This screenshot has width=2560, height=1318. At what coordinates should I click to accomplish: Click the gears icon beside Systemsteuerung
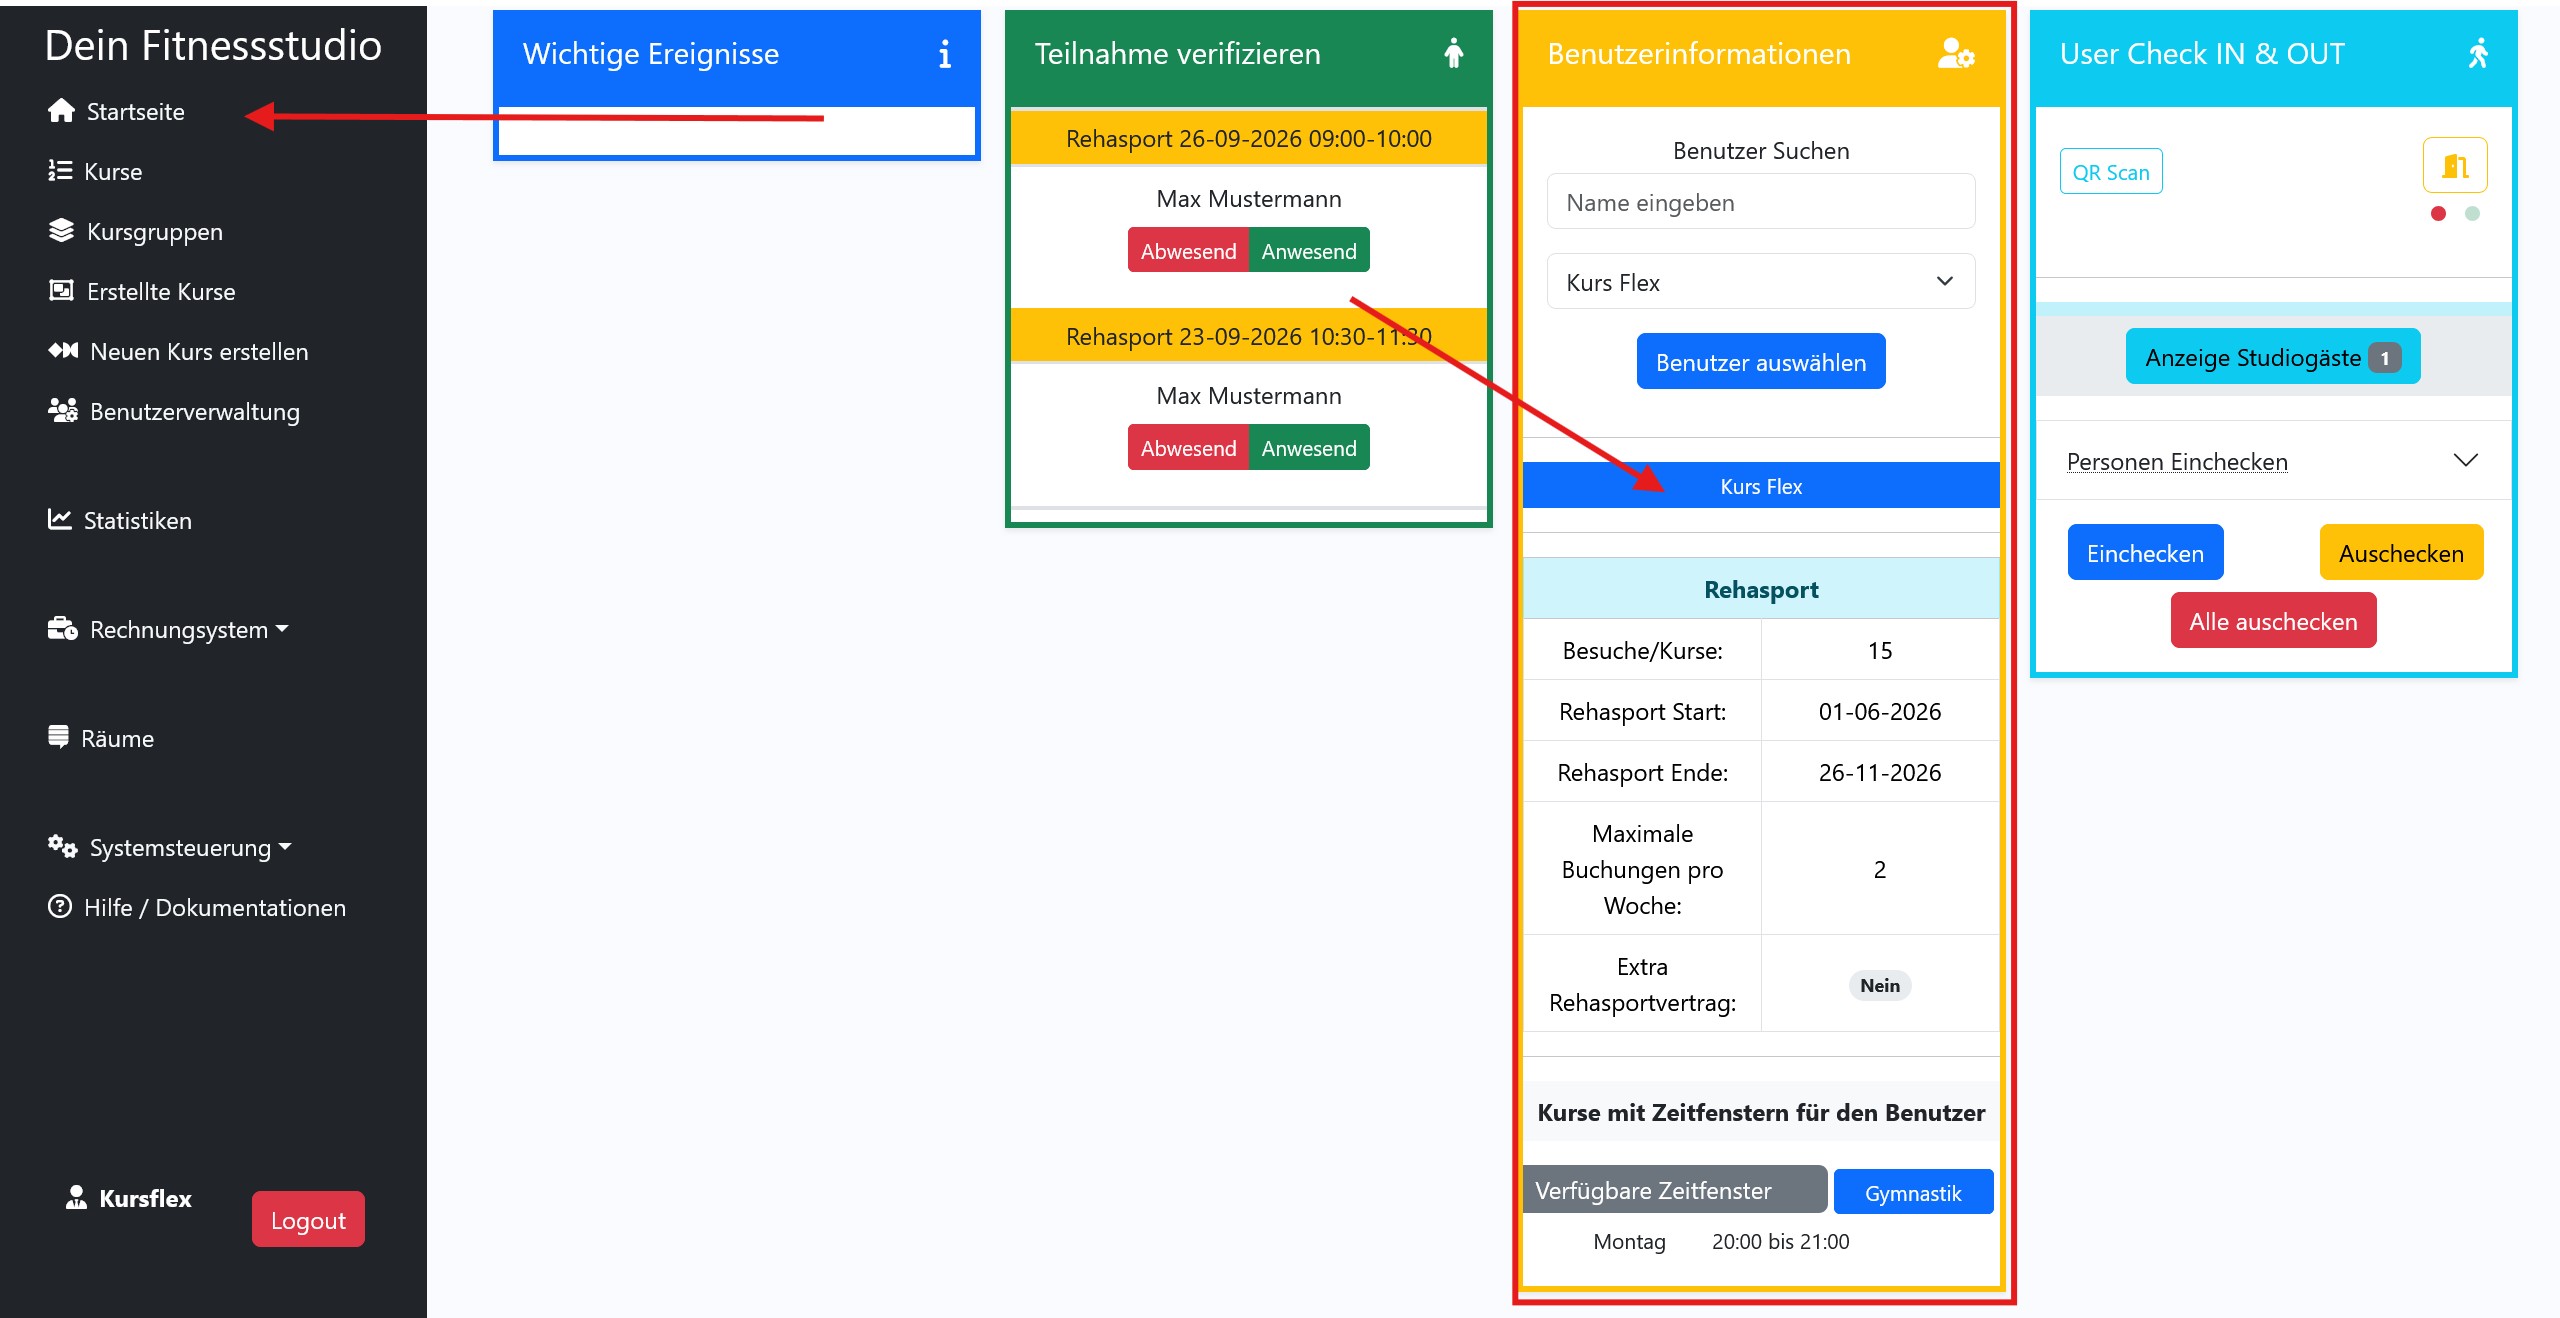click(x=63, y=847)
